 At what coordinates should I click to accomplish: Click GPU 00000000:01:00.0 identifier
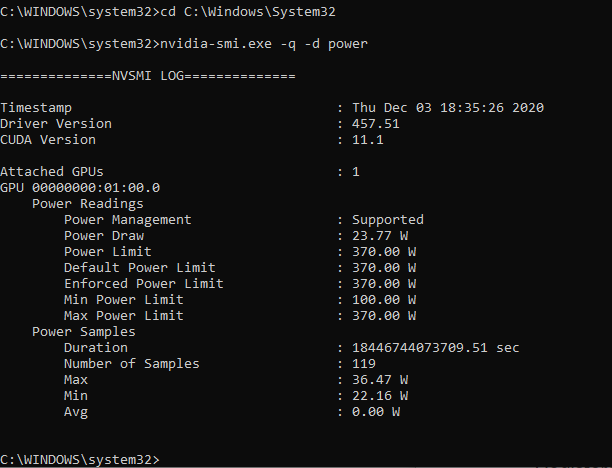pyautogui.click(x=80, y=188)
